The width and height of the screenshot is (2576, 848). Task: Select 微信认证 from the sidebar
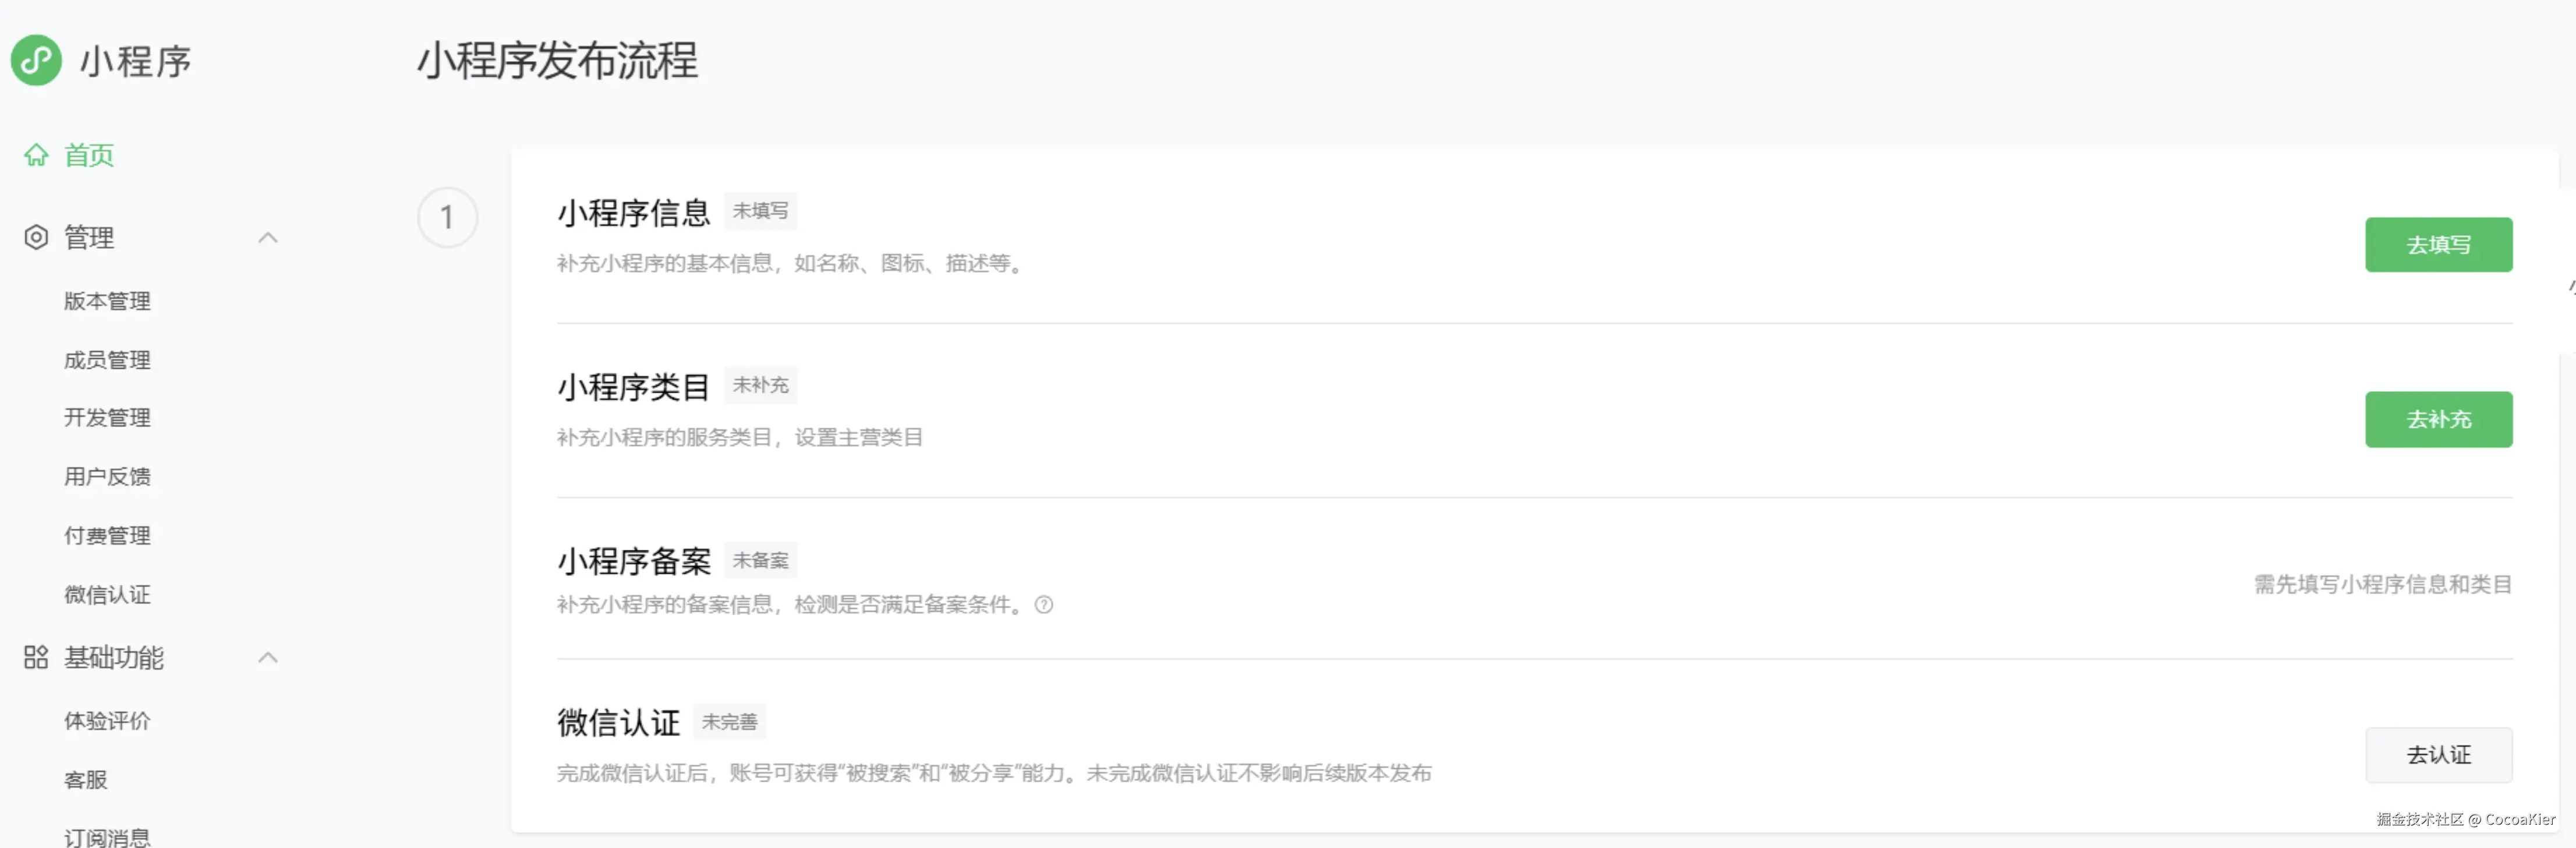tap(107, 594)
